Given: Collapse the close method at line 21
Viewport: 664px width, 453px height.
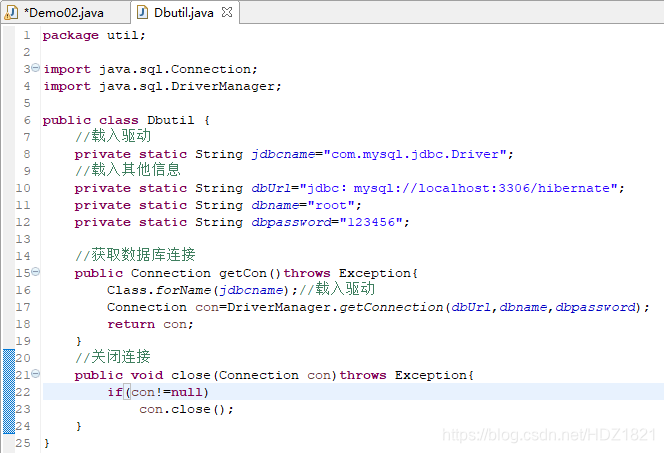Looking at the screenshot, I should (x=36, y=373).
